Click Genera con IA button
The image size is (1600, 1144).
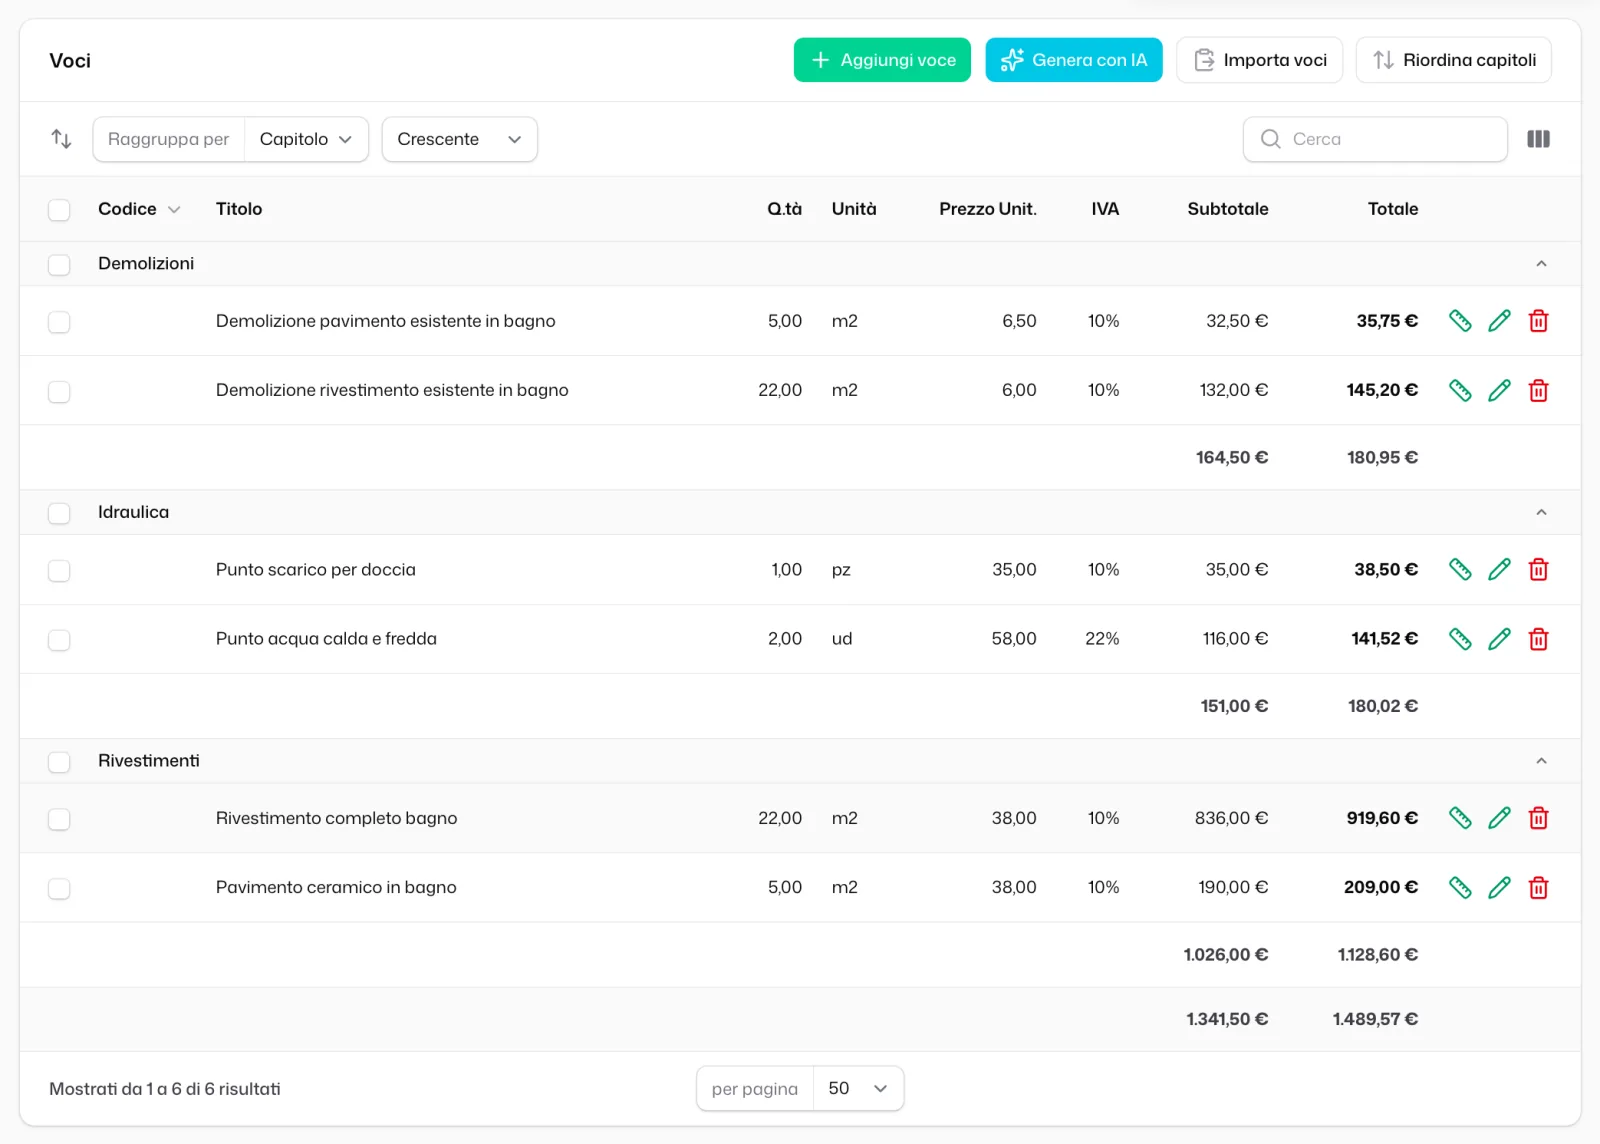point(1073,60)
